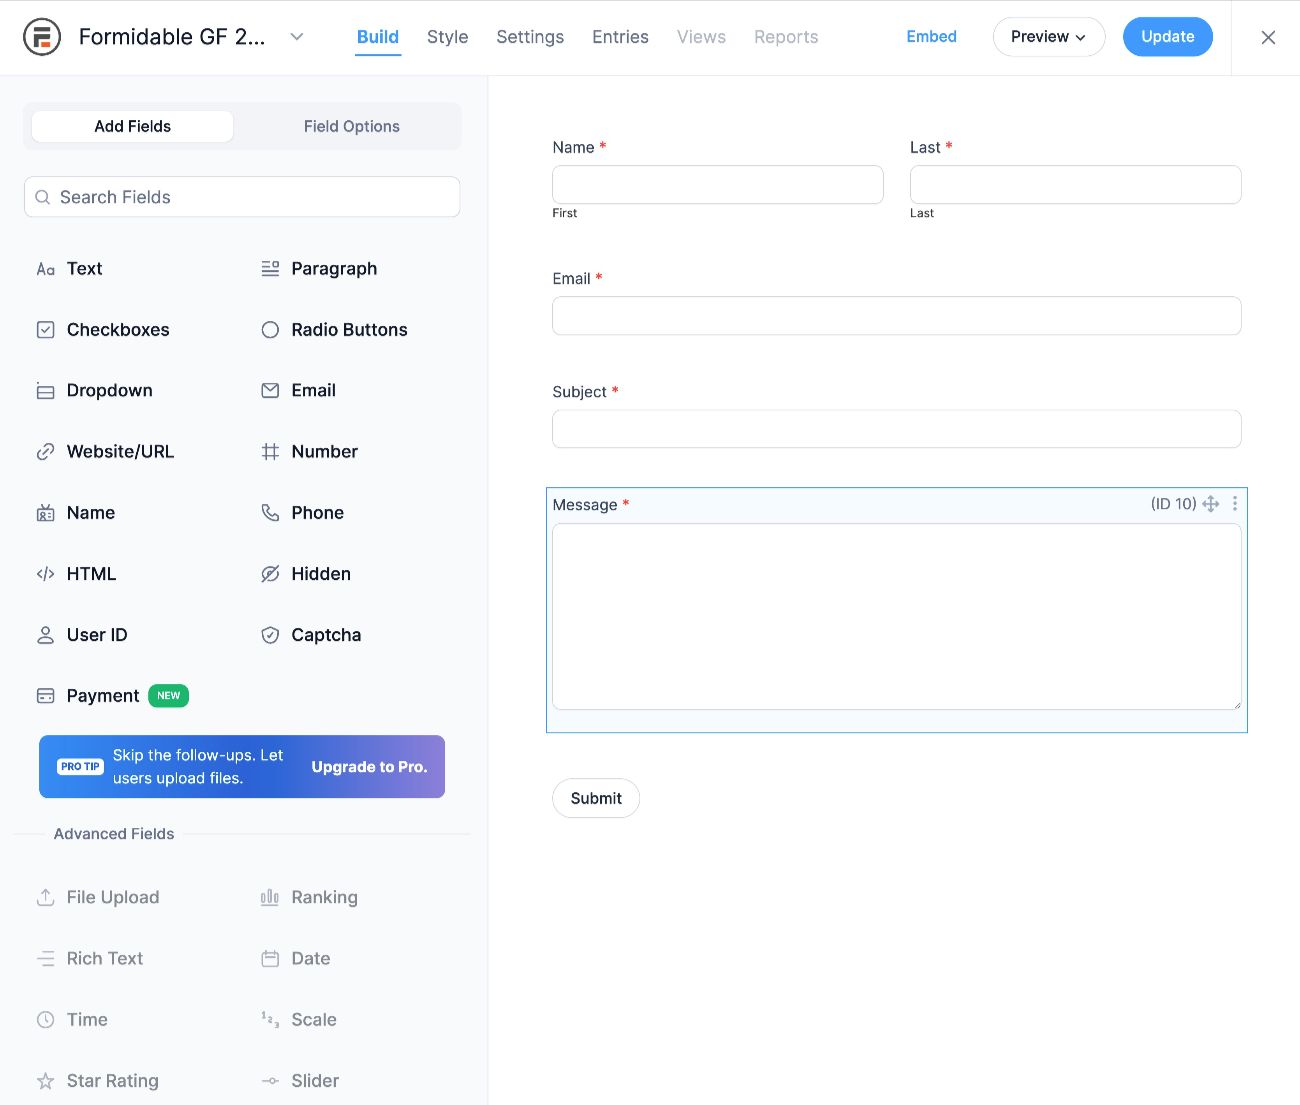The width and height of the screenshot is (1300, 1105).
Task: Open the Message field three-dot options menu
Action: click(1235, 504)
